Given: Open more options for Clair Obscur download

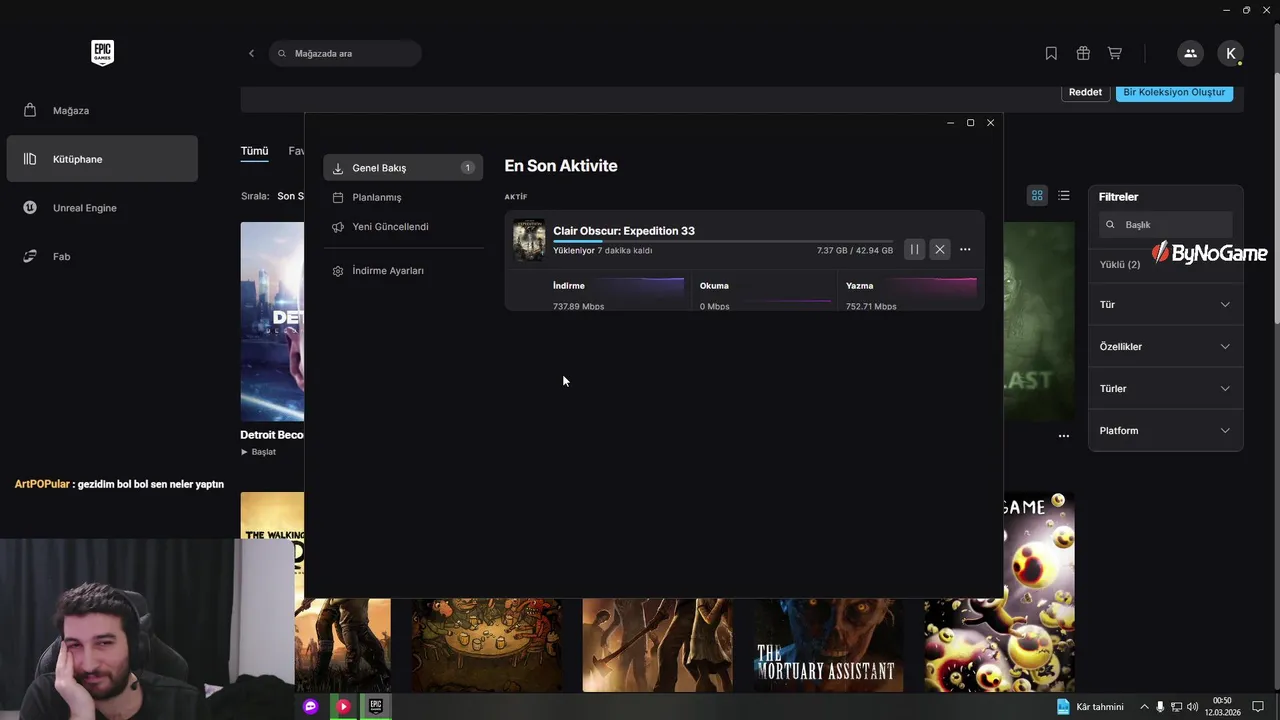Looking at the screenshot, I should pyautogui.click(x=965, y=249).
